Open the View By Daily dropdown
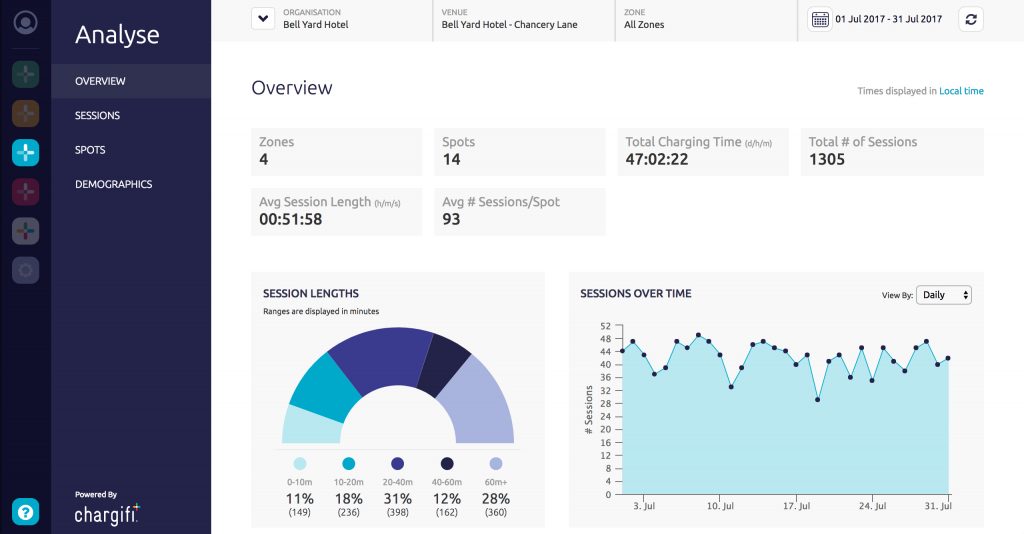 coord(944,295)
